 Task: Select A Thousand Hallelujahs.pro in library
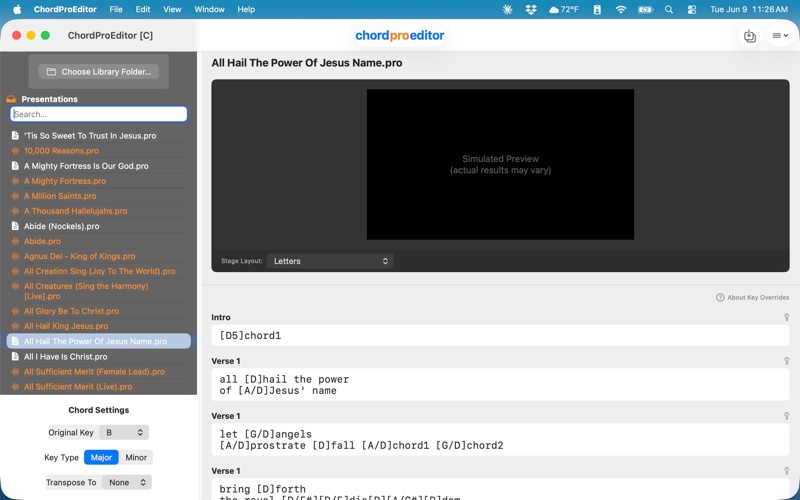click(x=76, y=211)
